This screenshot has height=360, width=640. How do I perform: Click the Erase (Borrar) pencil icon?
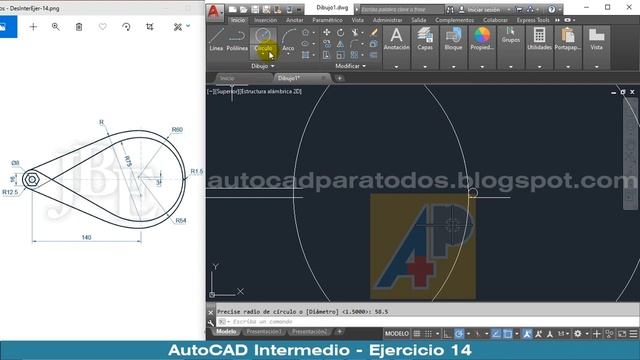(373, 32)
